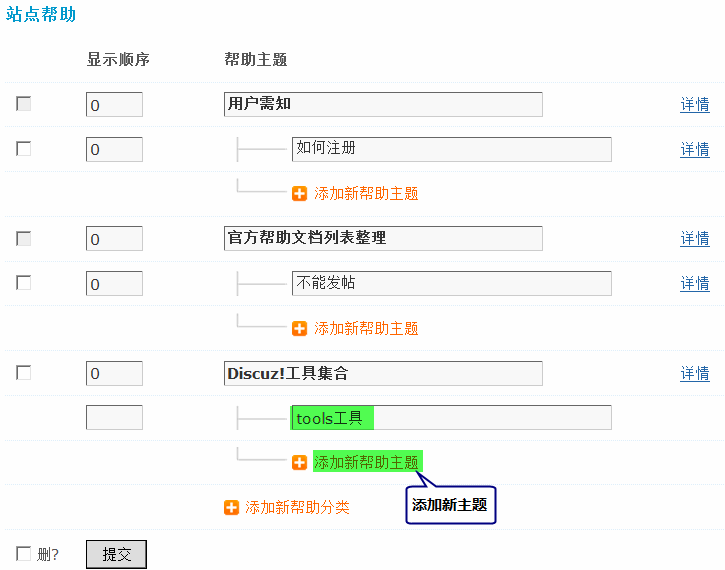Image resolution: width=725 pixels, height=570 pixels.
Task: Click highlighted 添加新帮助主题 link
Action: pyautogui.click(x=366, y=463)
